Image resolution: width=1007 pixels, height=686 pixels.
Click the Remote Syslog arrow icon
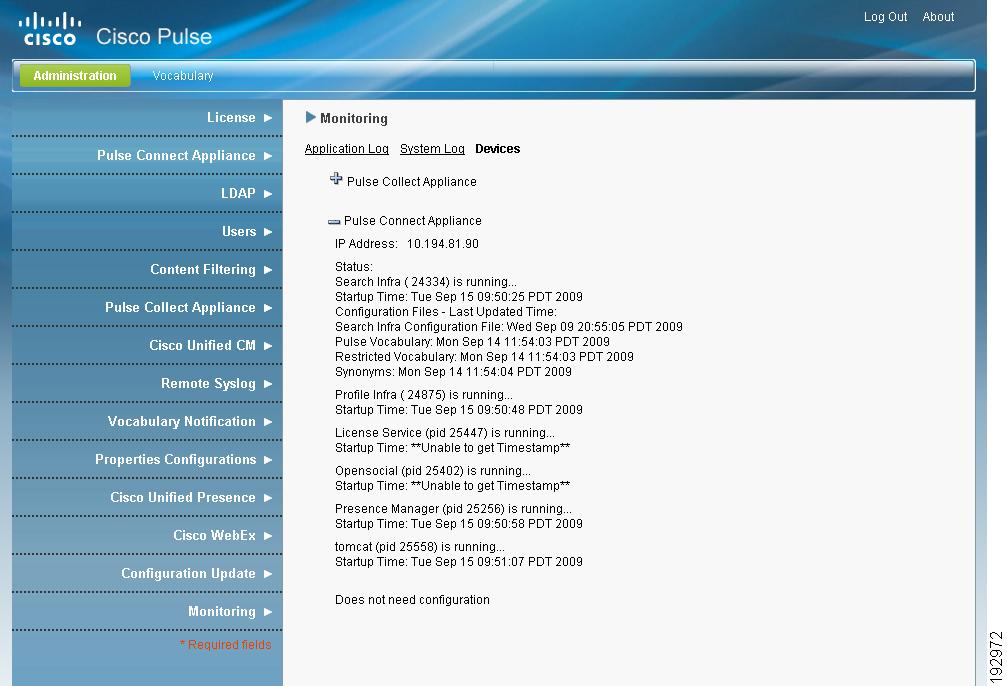pyautogui.click(x=268, y=383)
